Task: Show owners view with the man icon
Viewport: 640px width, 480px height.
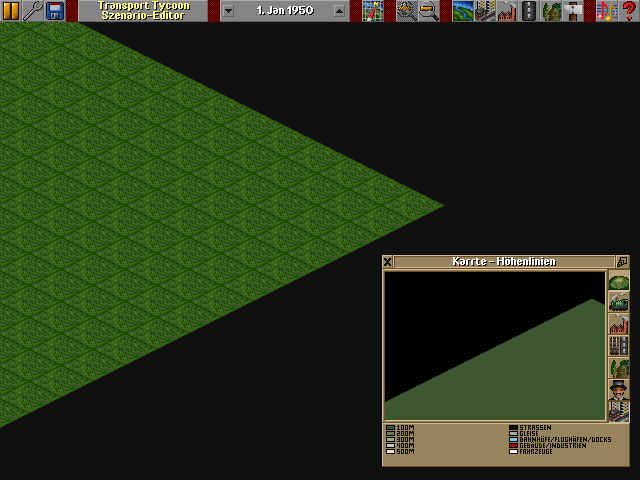Action: click(619, 391)
